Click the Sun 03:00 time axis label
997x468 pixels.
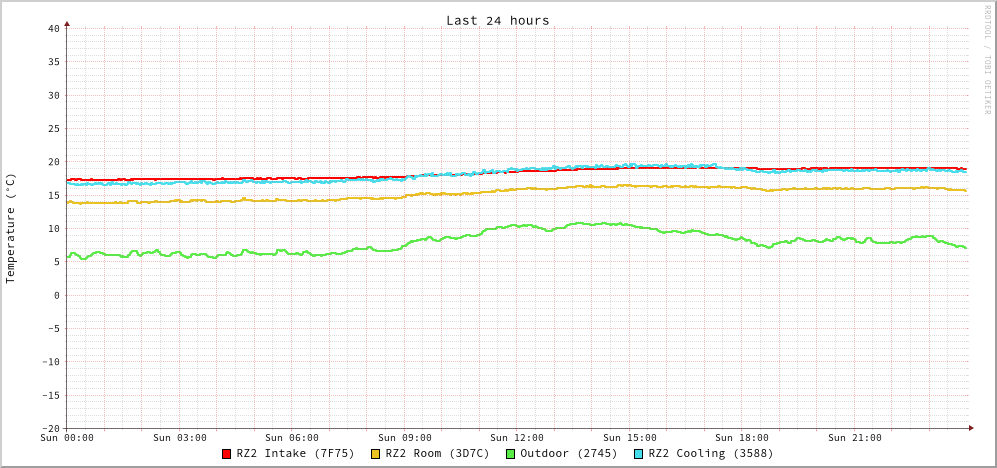click(x=180, y=438)
